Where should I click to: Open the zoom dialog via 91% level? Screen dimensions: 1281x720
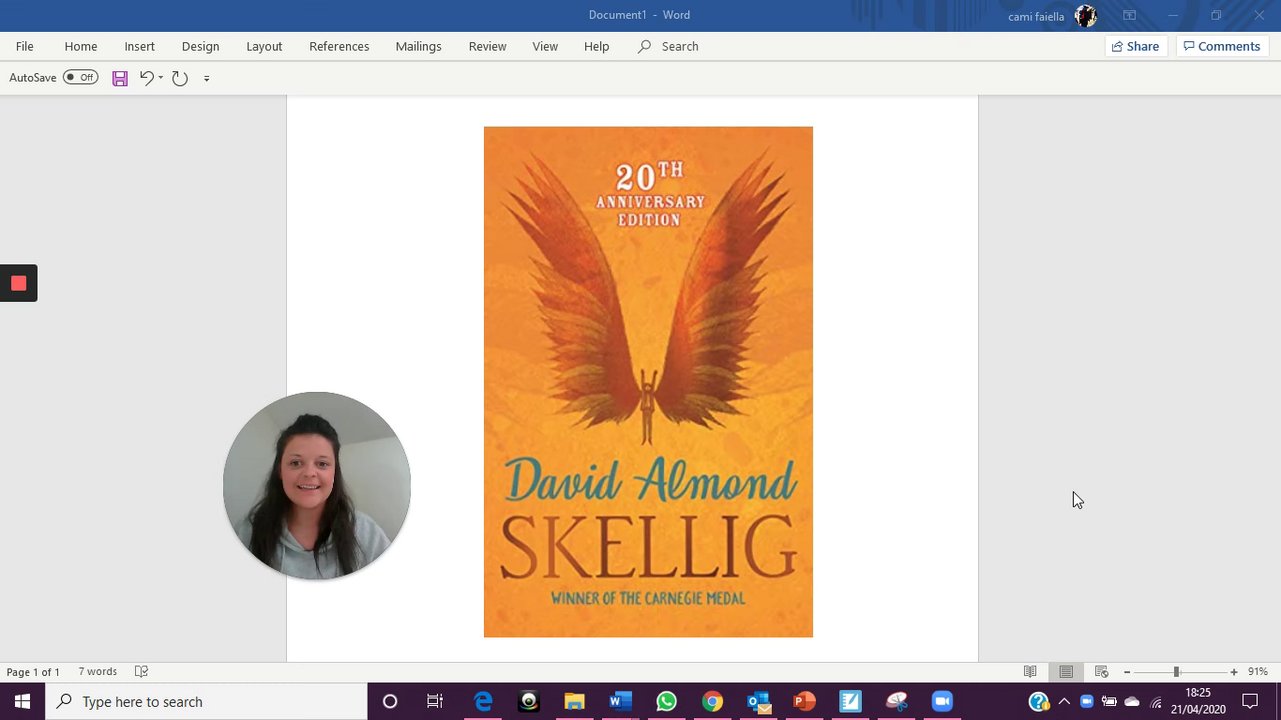tap(1258, 672)
